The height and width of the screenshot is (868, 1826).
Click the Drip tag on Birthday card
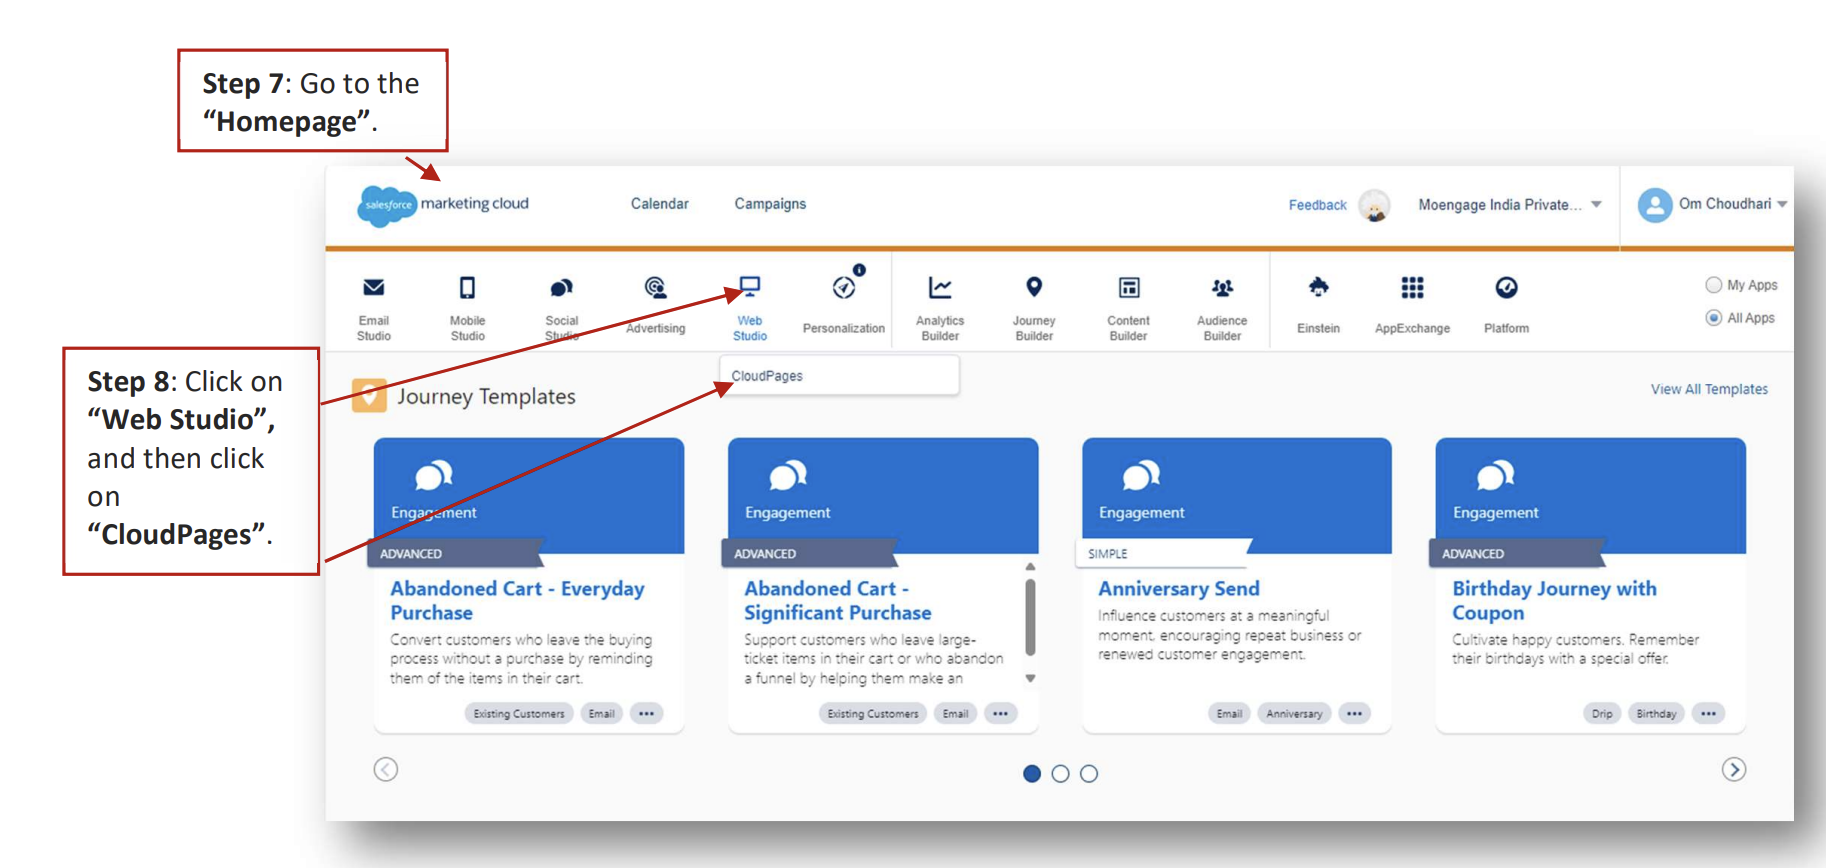pyautogui.click(x=1602, y=714)
